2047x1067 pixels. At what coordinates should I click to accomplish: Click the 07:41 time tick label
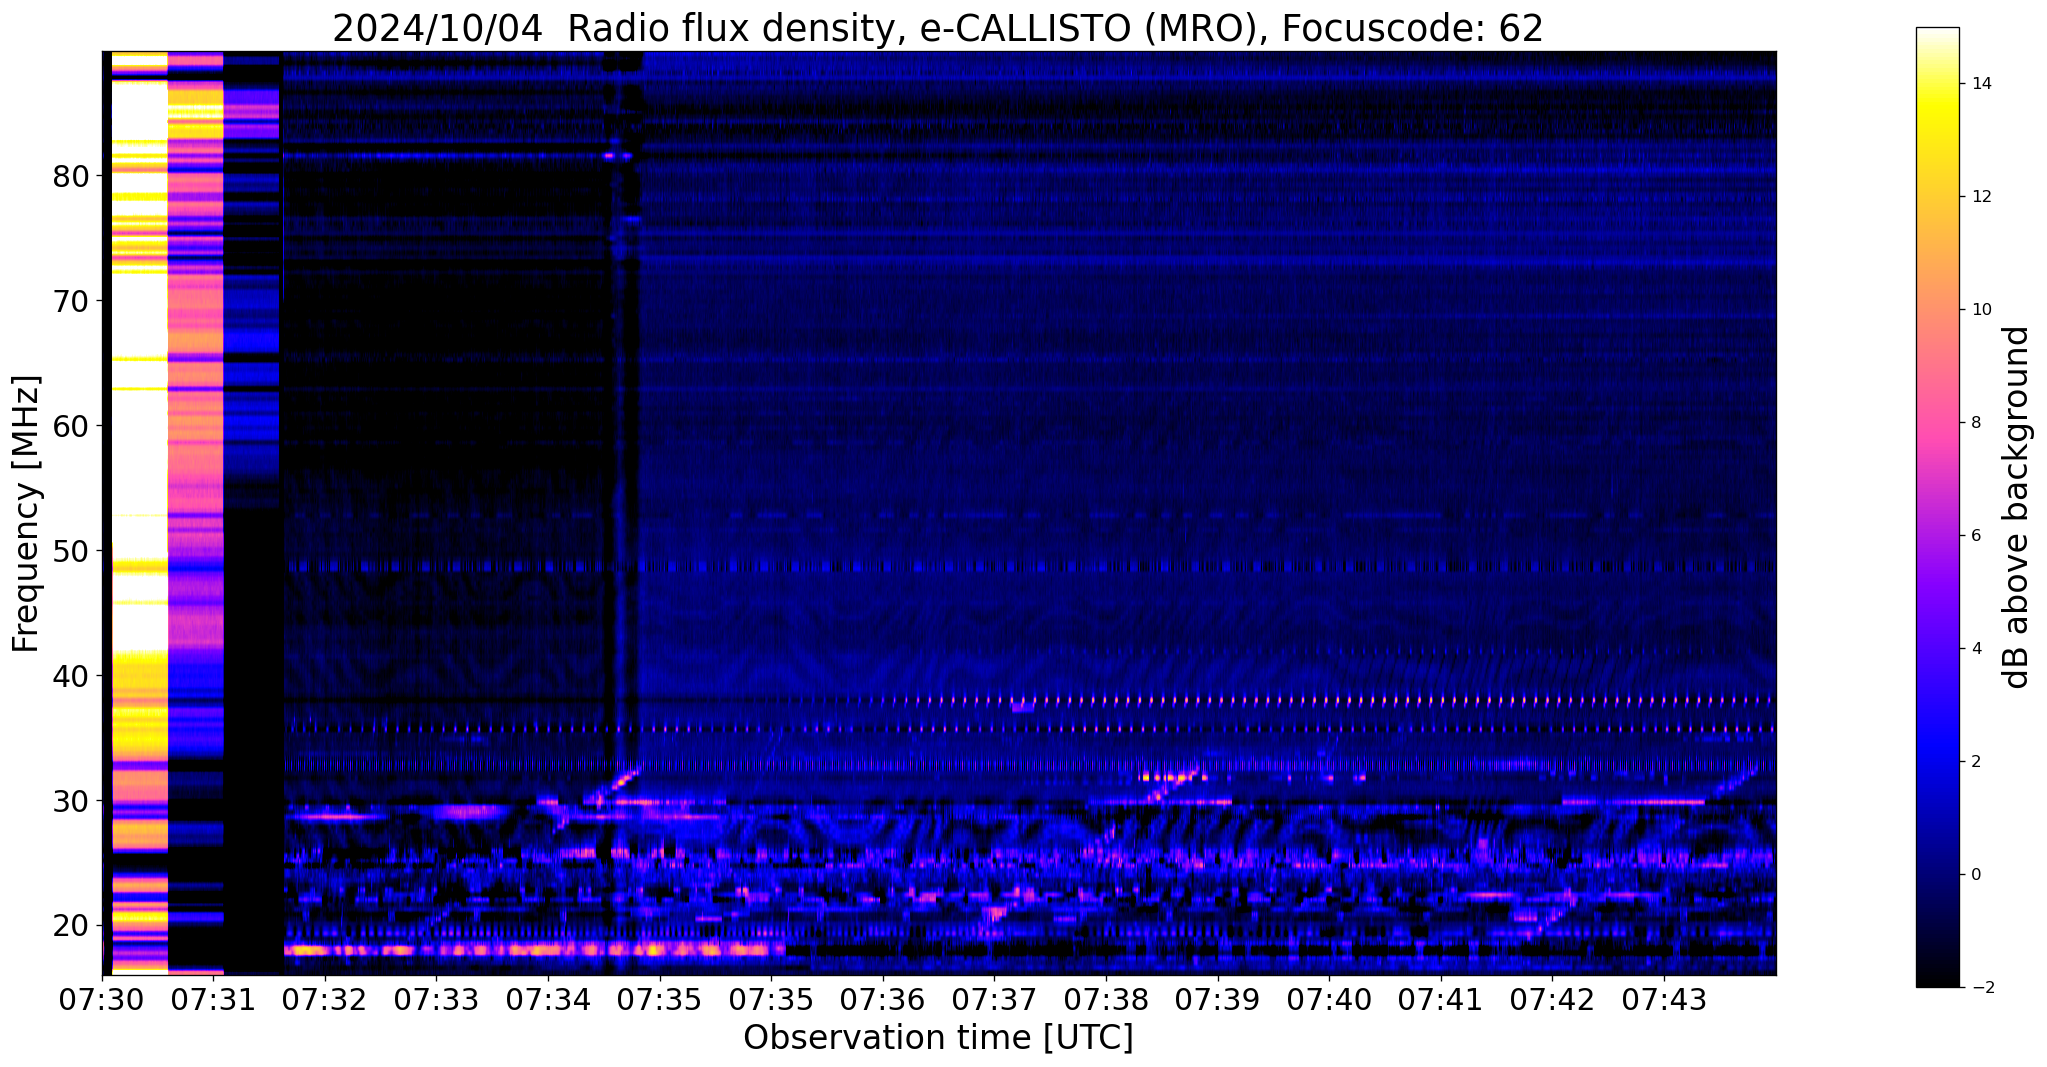click(1441, 999)
